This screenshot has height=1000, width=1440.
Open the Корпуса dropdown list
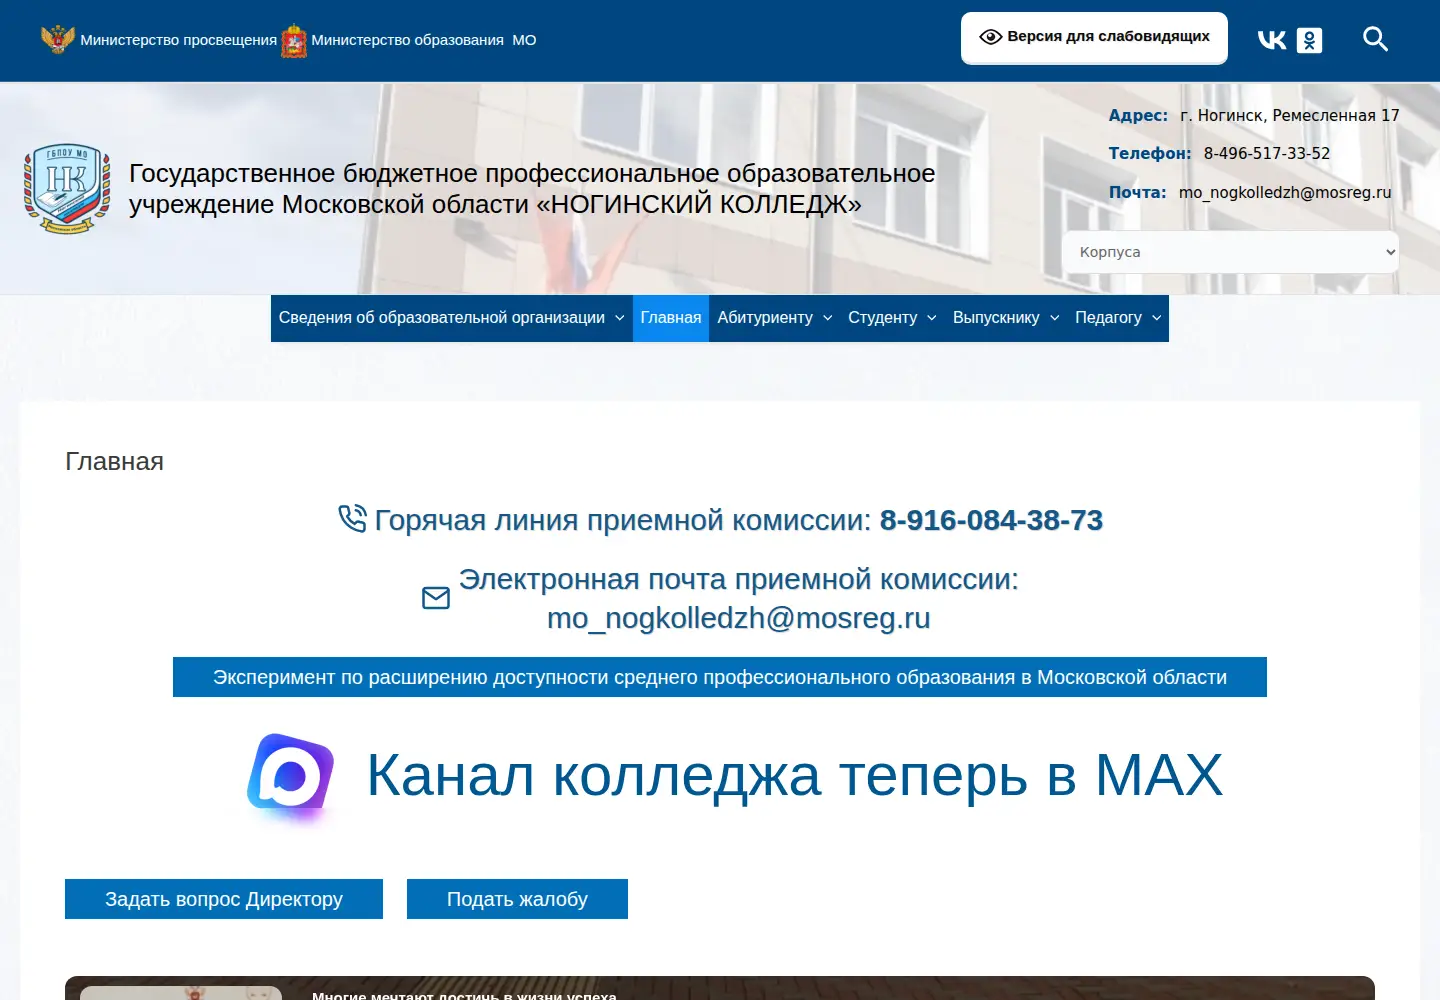coord(1230,252)
